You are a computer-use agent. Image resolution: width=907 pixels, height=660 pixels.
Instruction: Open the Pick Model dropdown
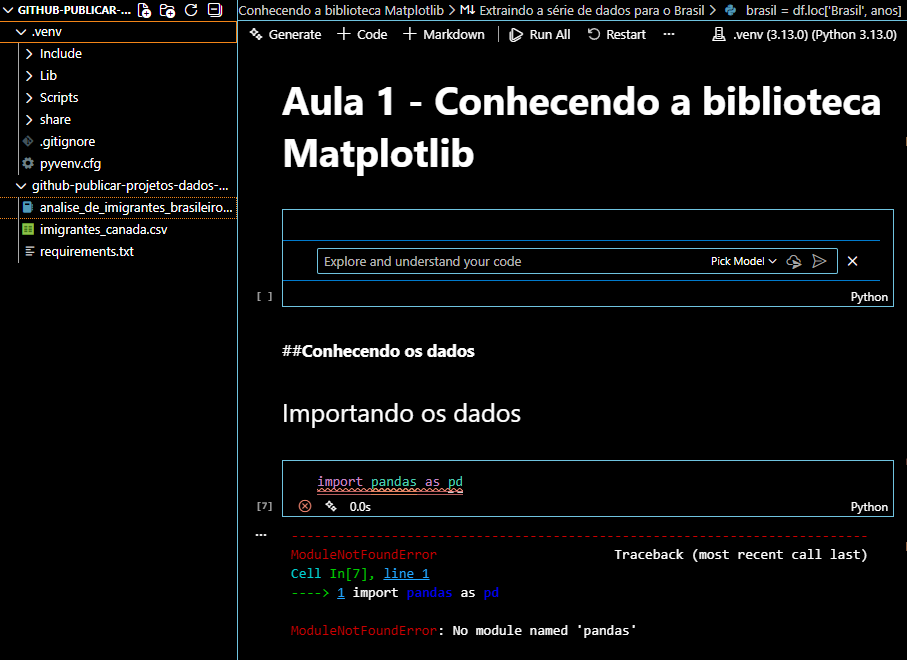coord(743,261)
